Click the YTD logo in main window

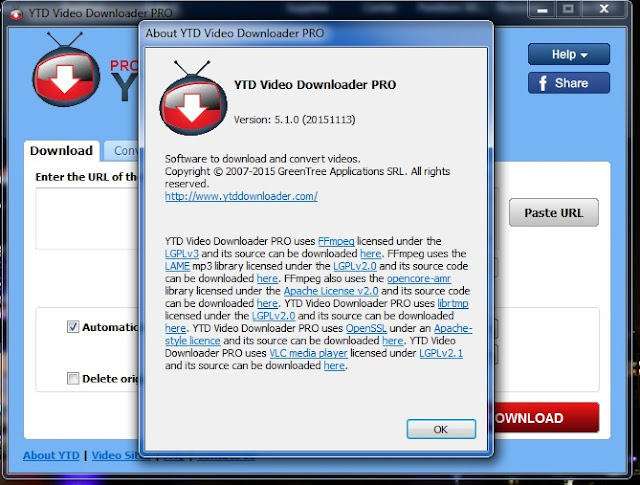tap(66, 69)
